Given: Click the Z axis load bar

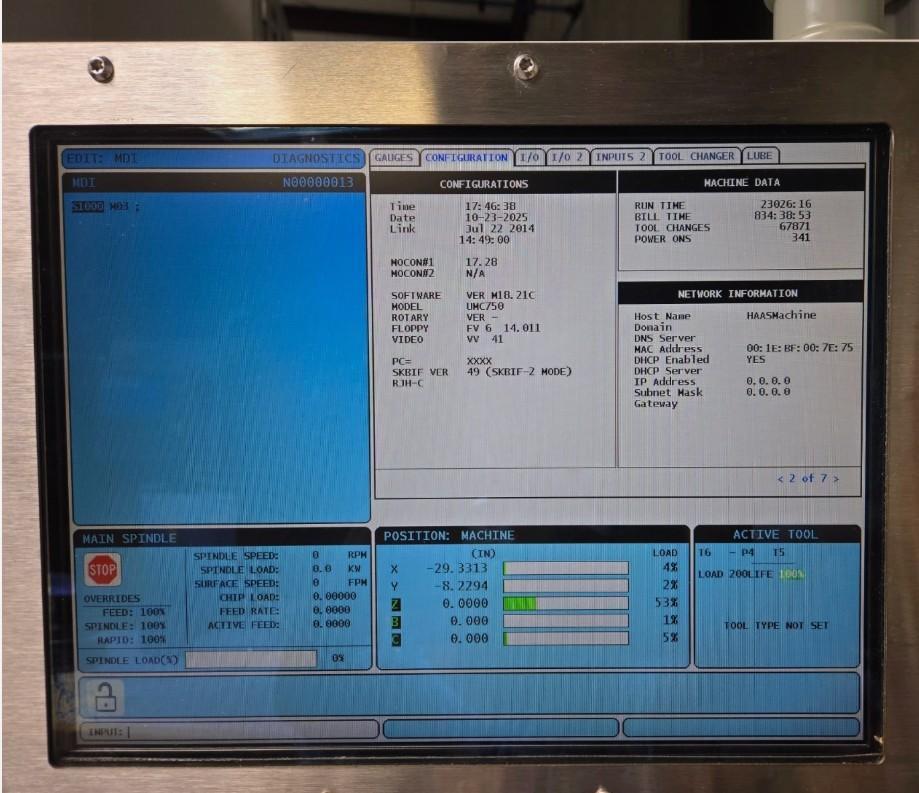Looking at the screenshot, I should click(x=565, y=603).
